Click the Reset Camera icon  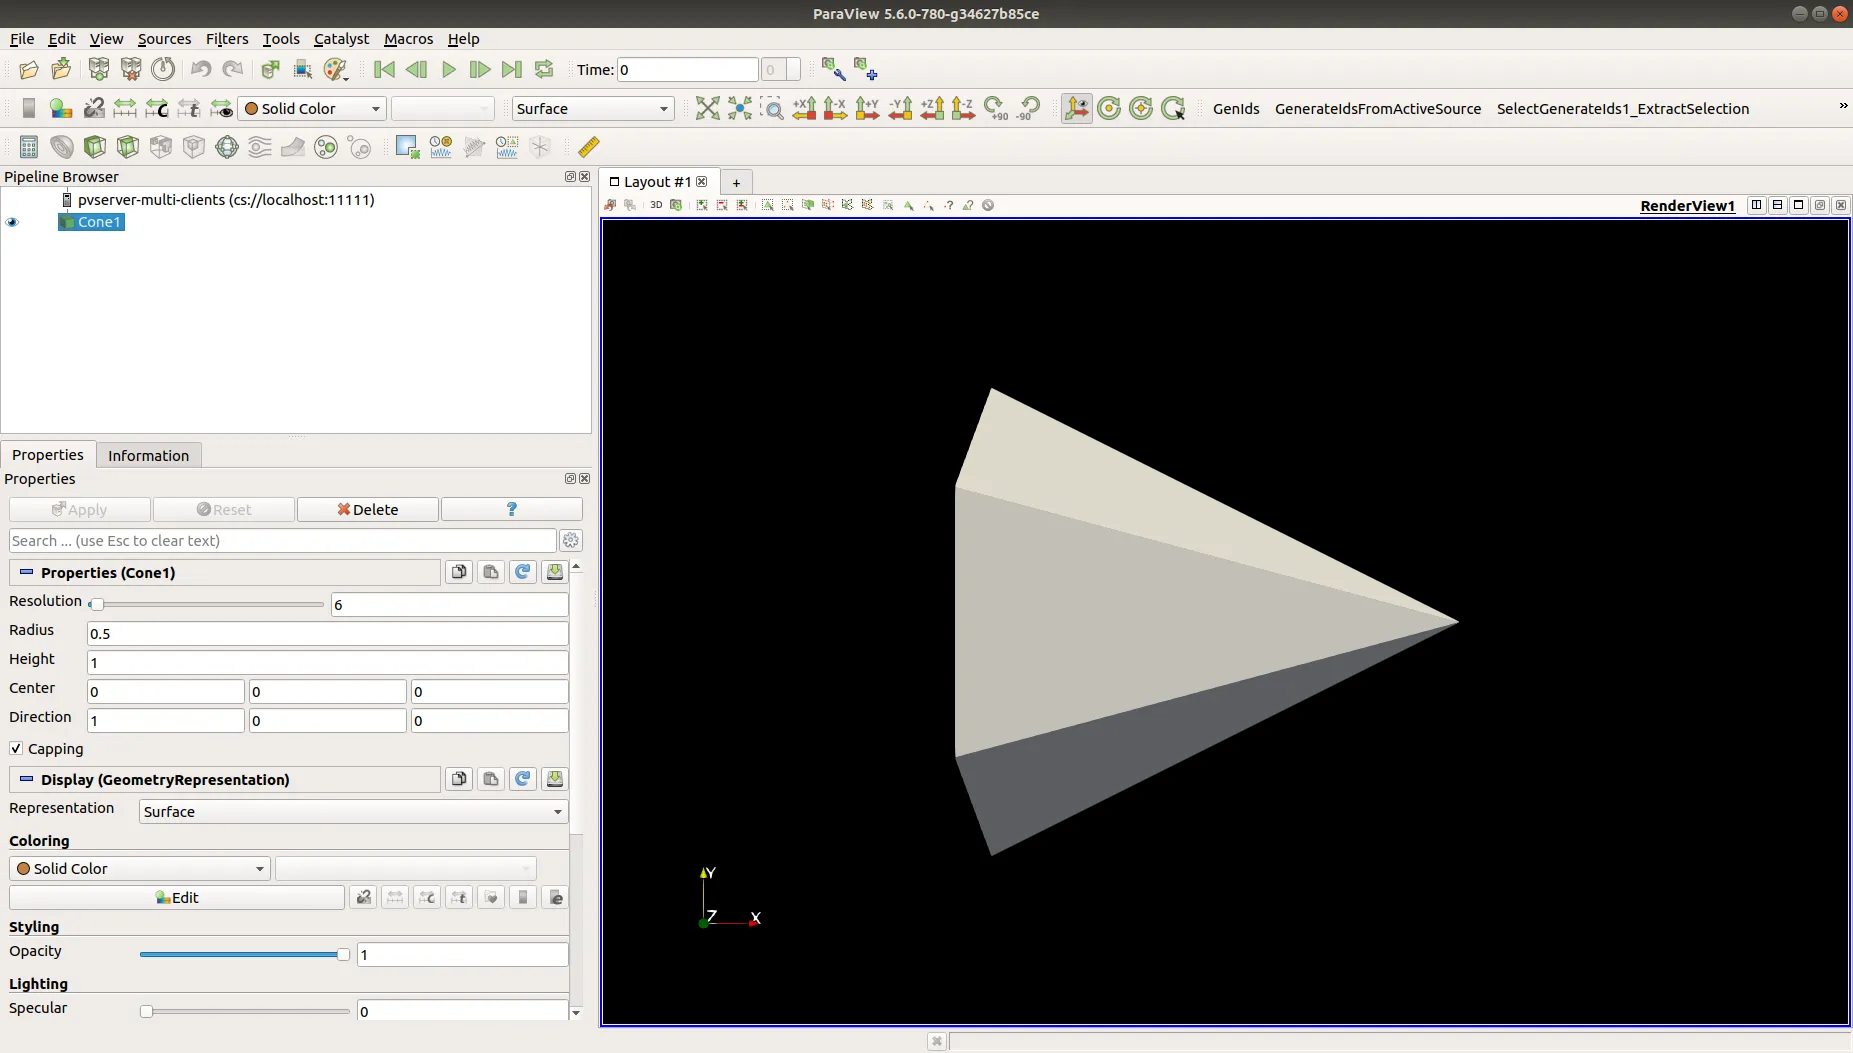click(x=707, y=109)
